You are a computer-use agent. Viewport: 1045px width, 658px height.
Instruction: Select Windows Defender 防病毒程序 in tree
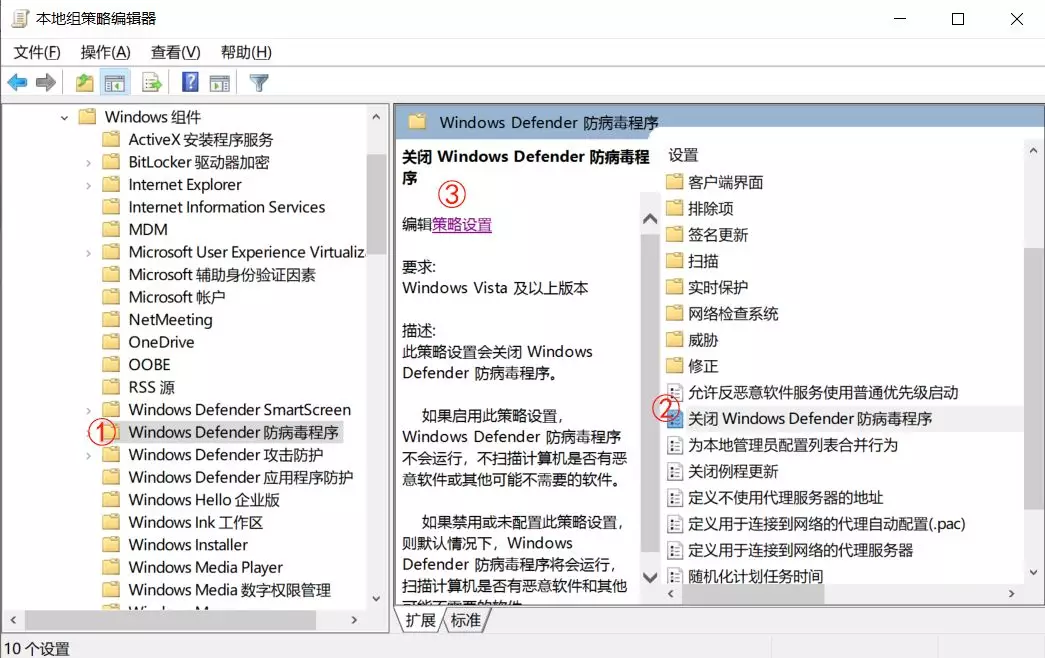[233, 432]
